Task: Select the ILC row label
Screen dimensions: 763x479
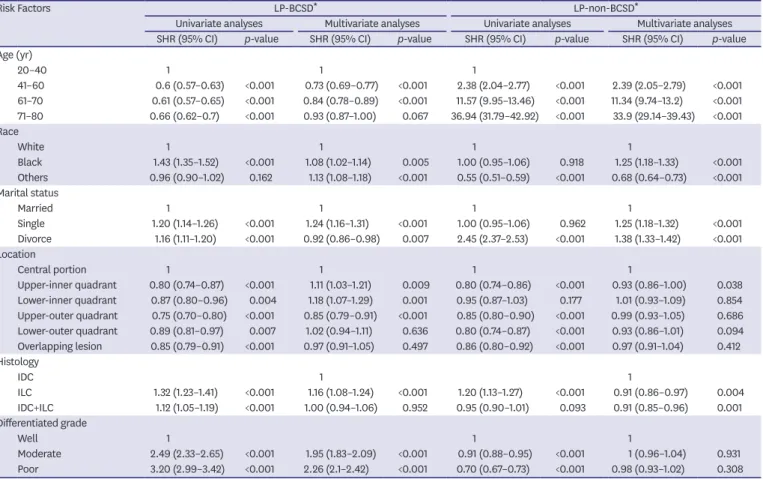Action: coord(24,392)
